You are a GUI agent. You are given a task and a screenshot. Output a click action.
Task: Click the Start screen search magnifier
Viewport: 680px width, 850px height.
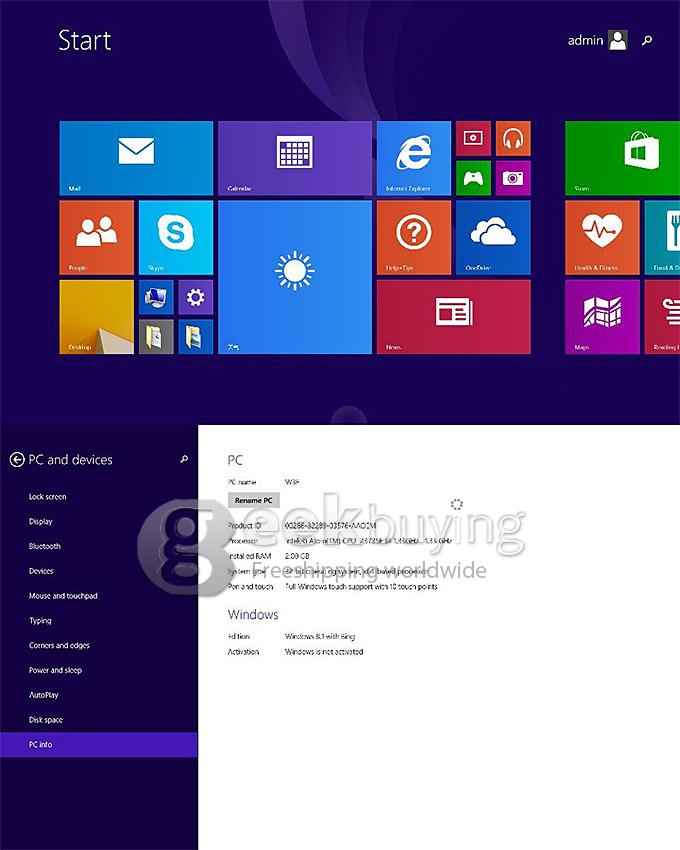click(647, 40)
